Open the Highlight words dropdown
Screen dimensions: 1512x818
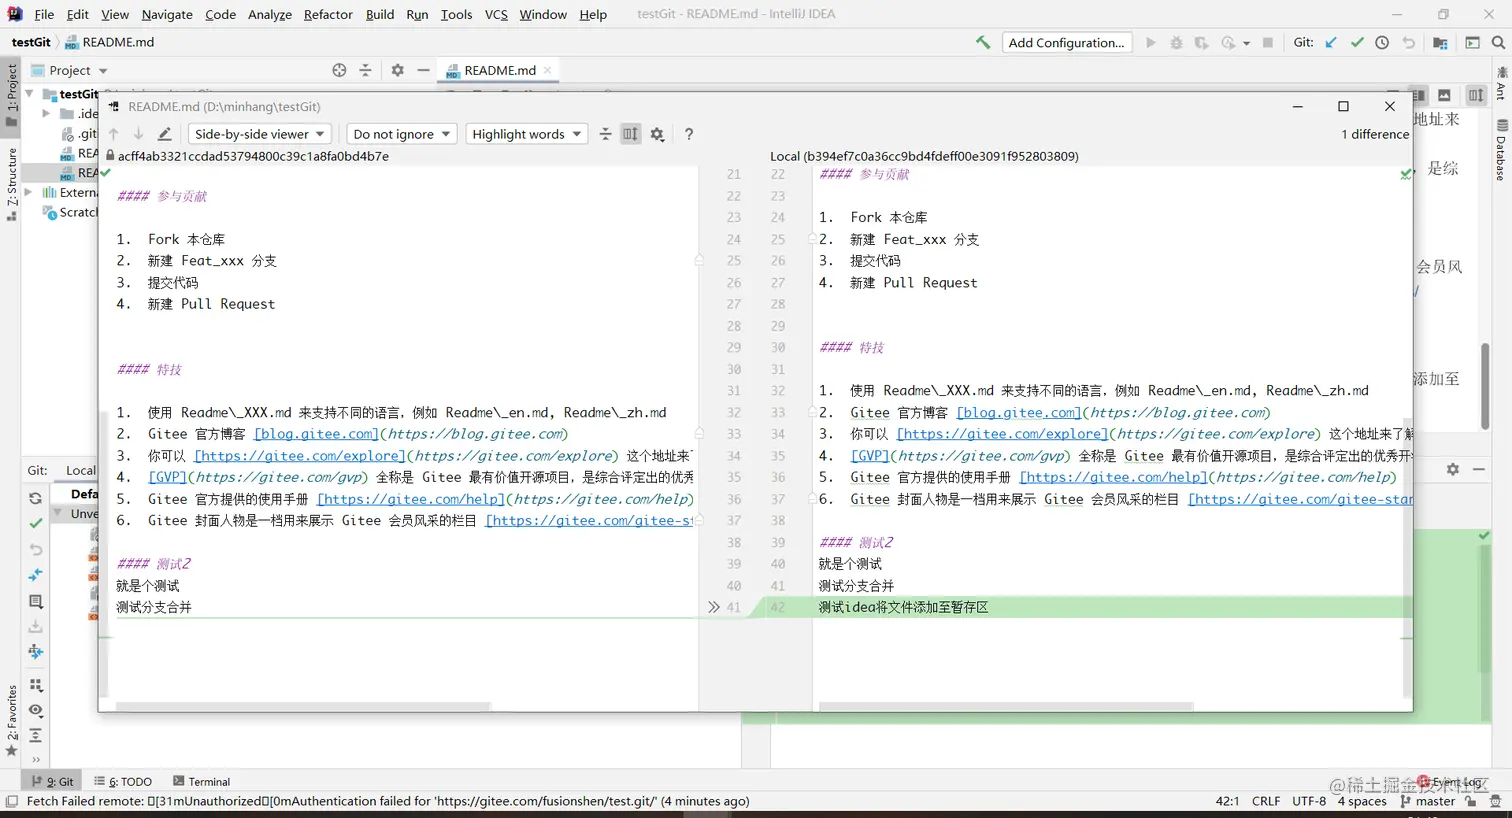[526, 134]
